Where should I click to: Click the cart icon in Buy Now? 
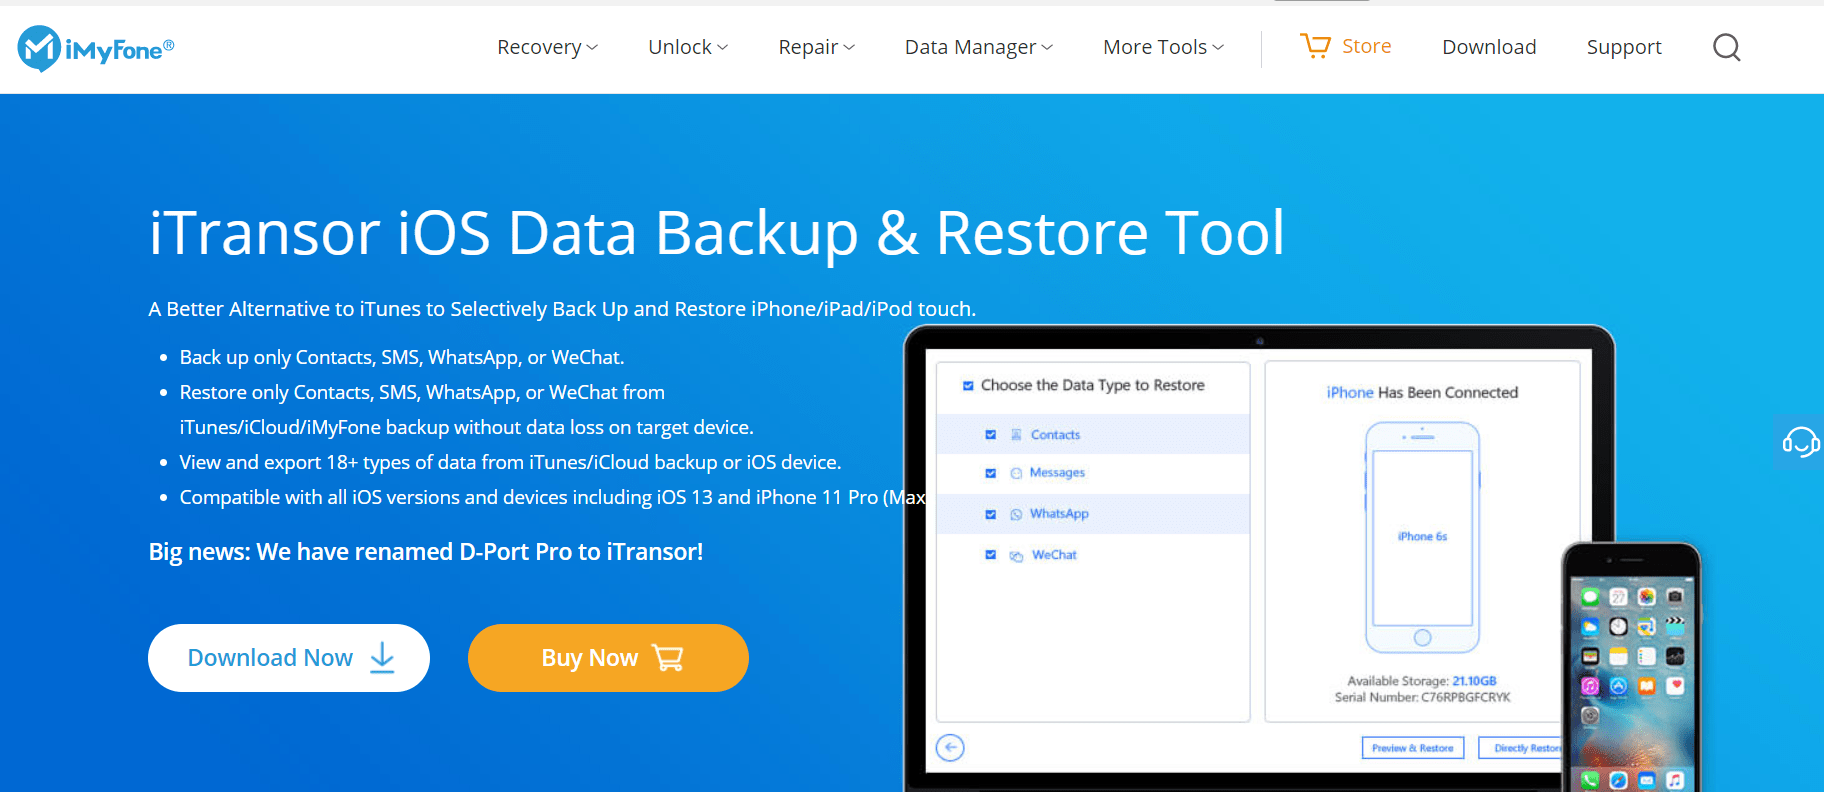668,658
